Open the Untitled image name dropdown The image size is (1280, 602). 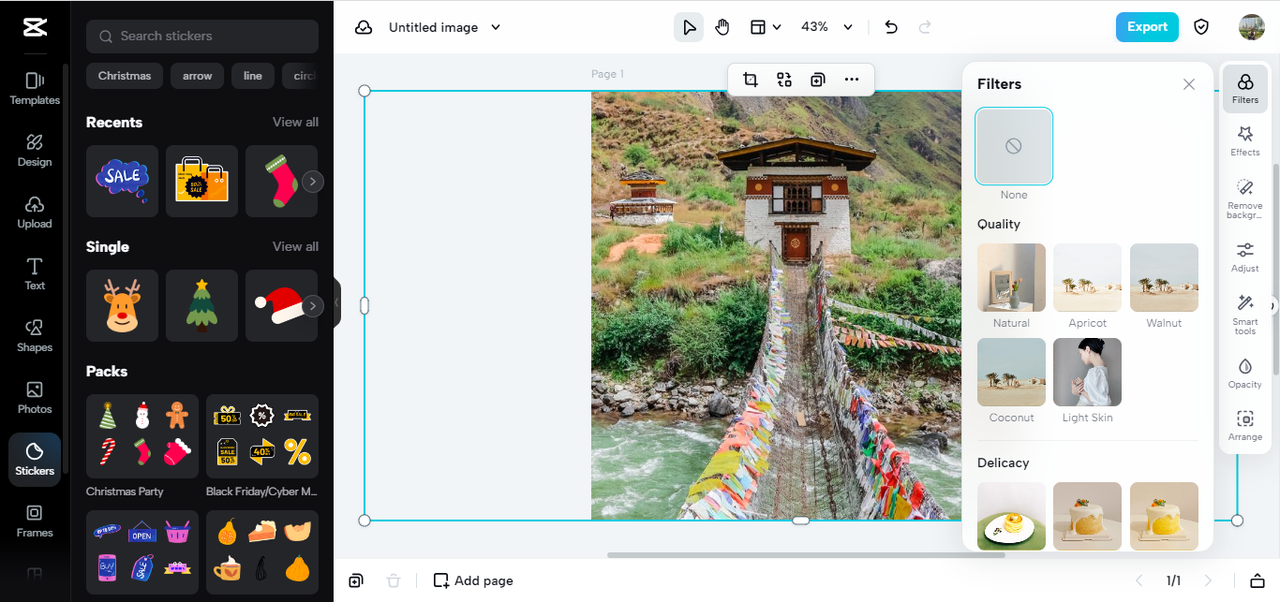pyautogui.click(x=445, y=27)
